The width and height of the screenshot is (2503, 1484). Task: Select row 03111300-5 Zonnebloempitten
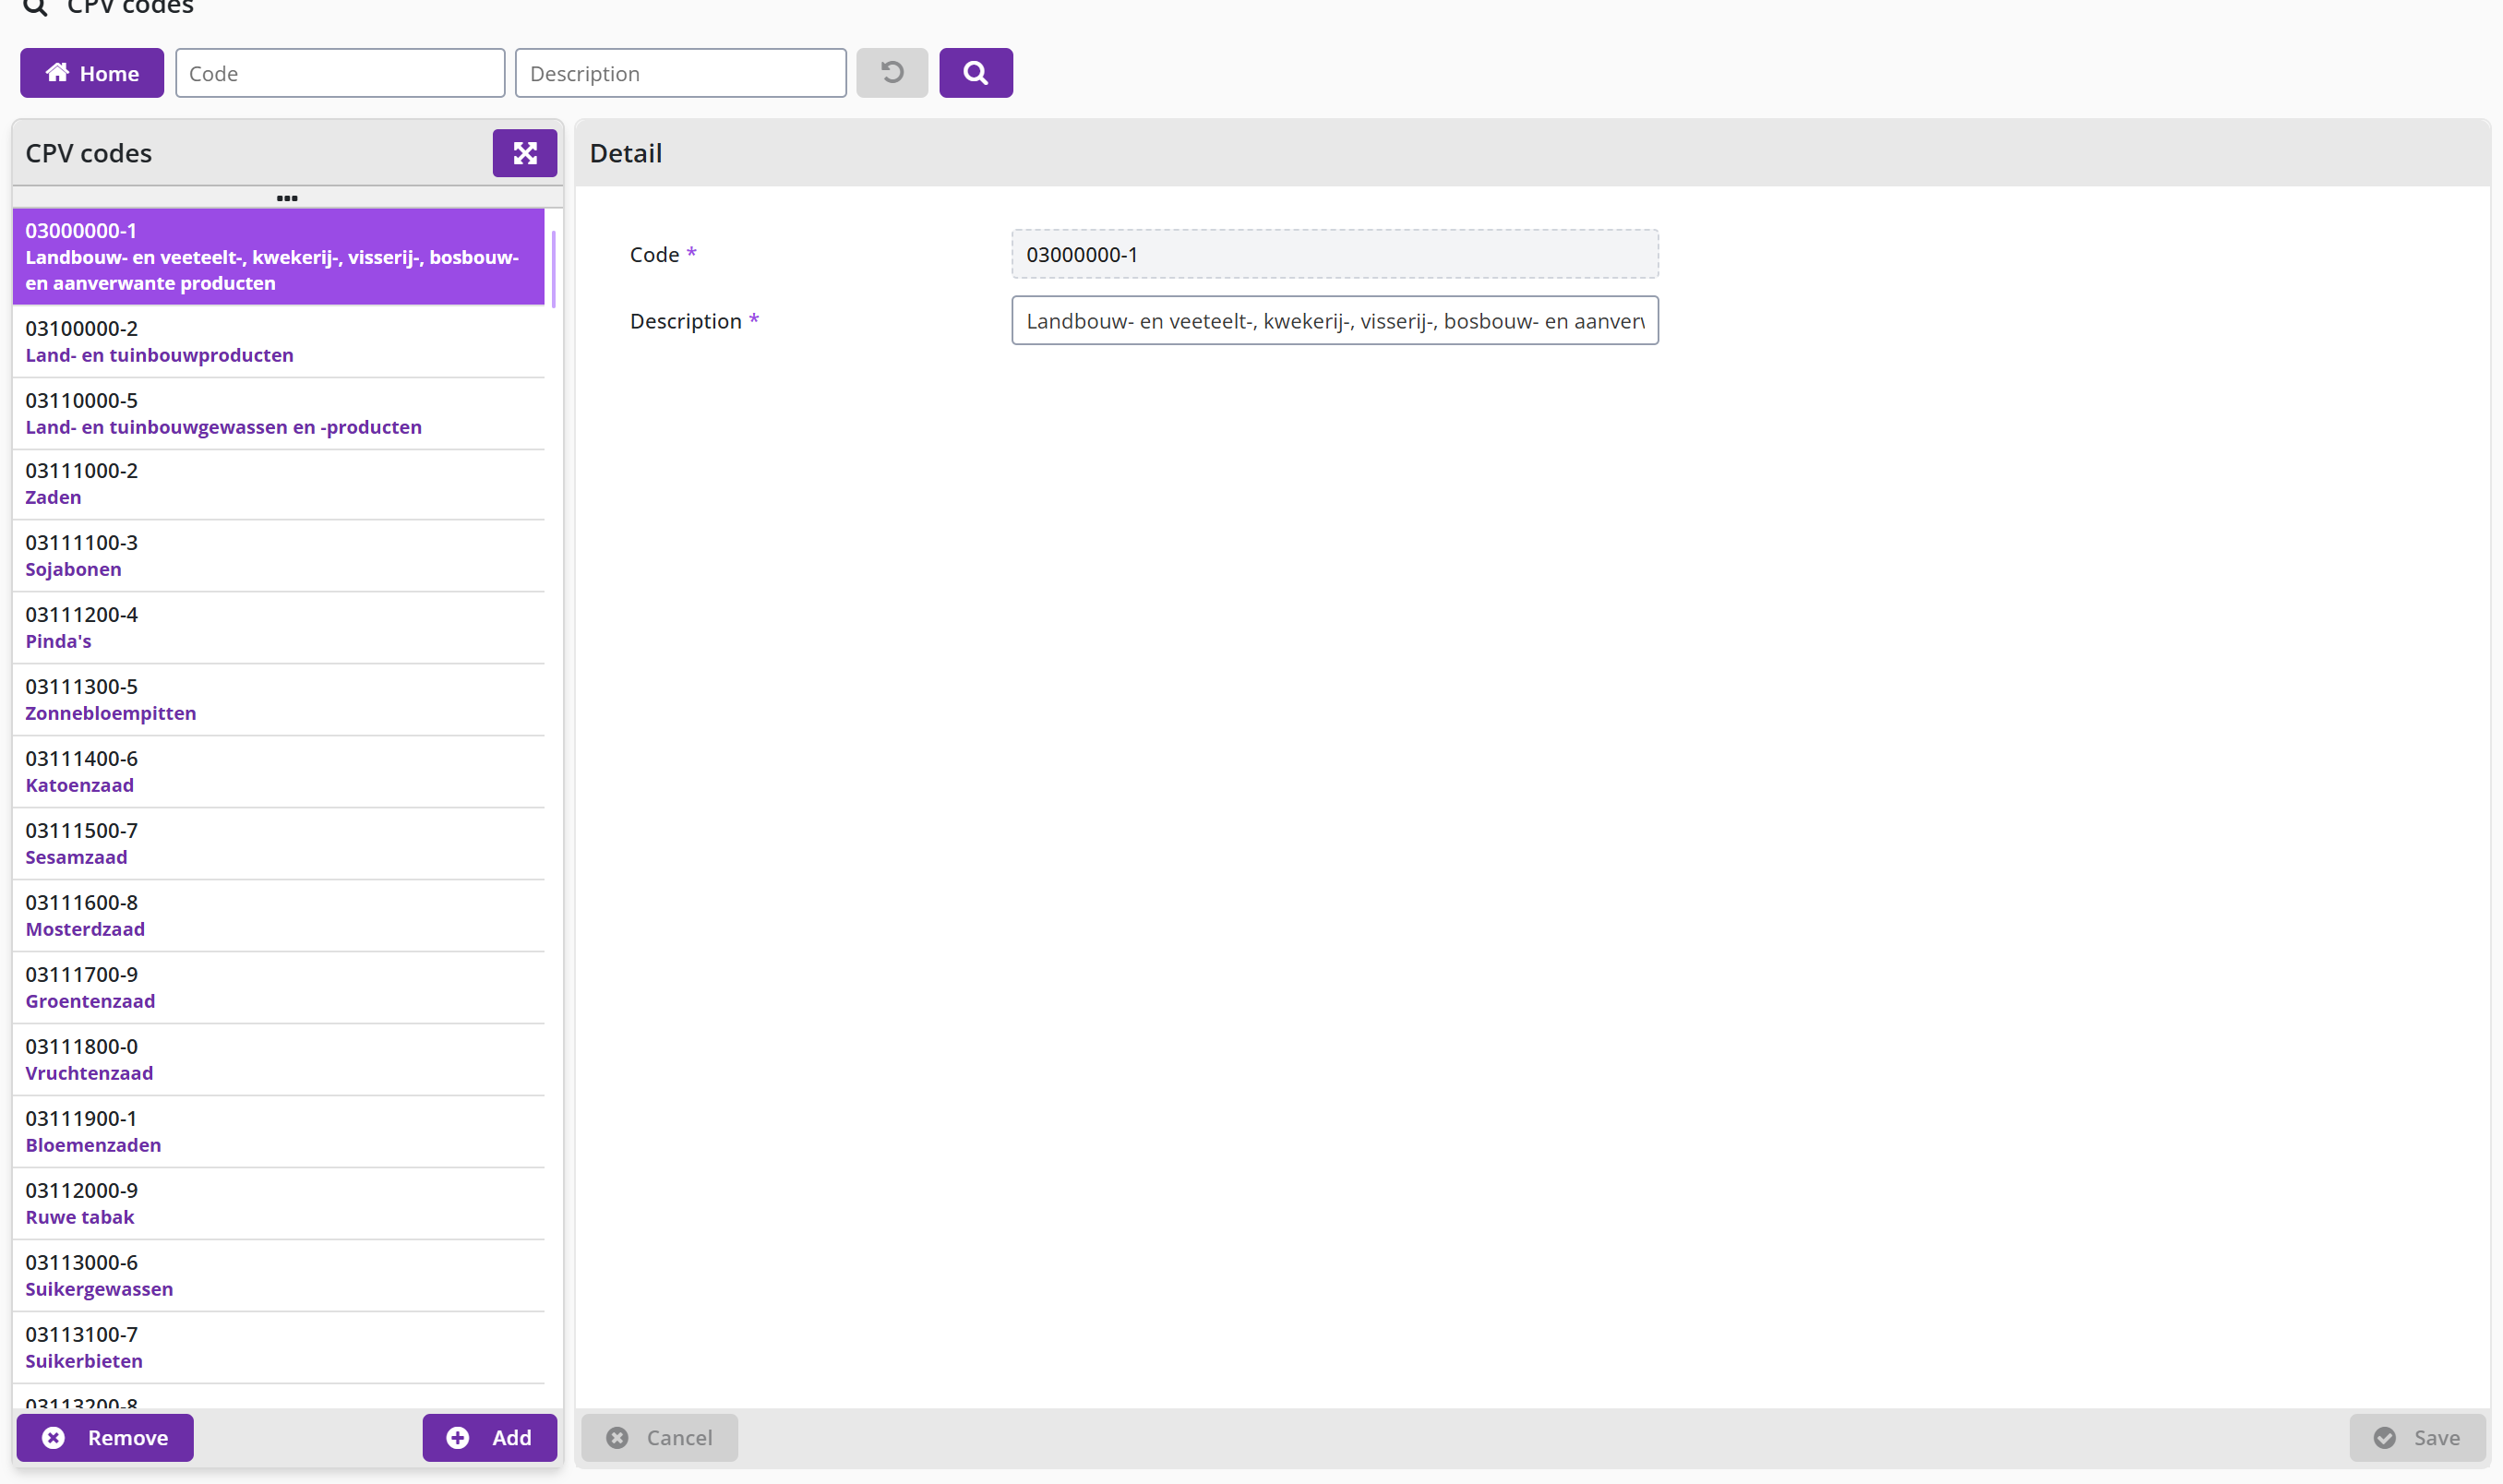click(x=278, y=700)
